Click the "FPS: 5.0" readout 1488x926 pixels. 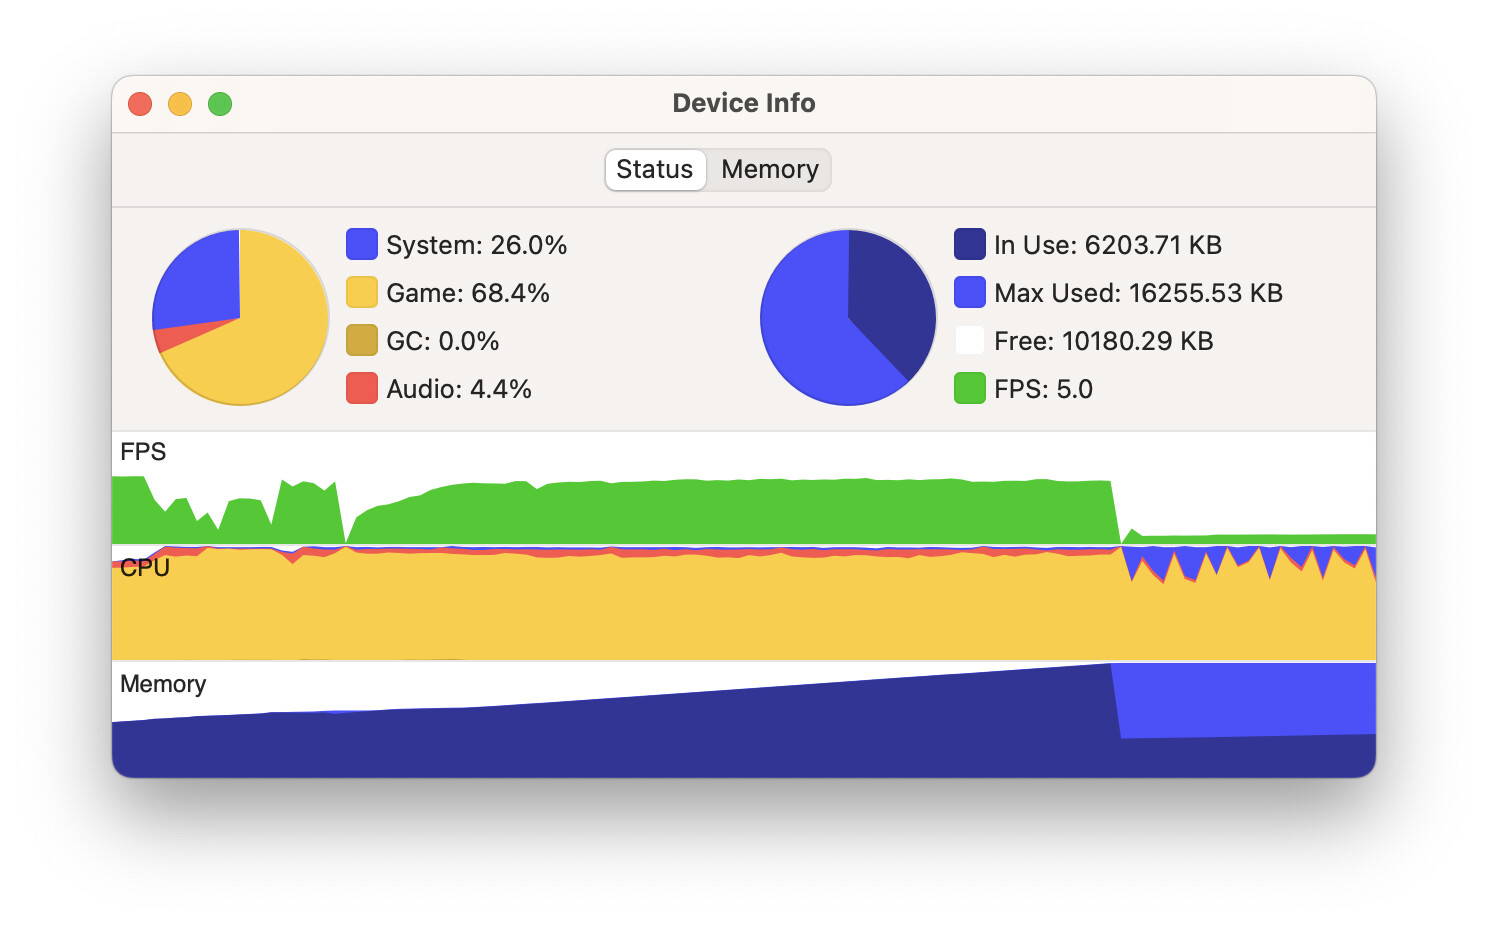click(x=1043, y=389)
